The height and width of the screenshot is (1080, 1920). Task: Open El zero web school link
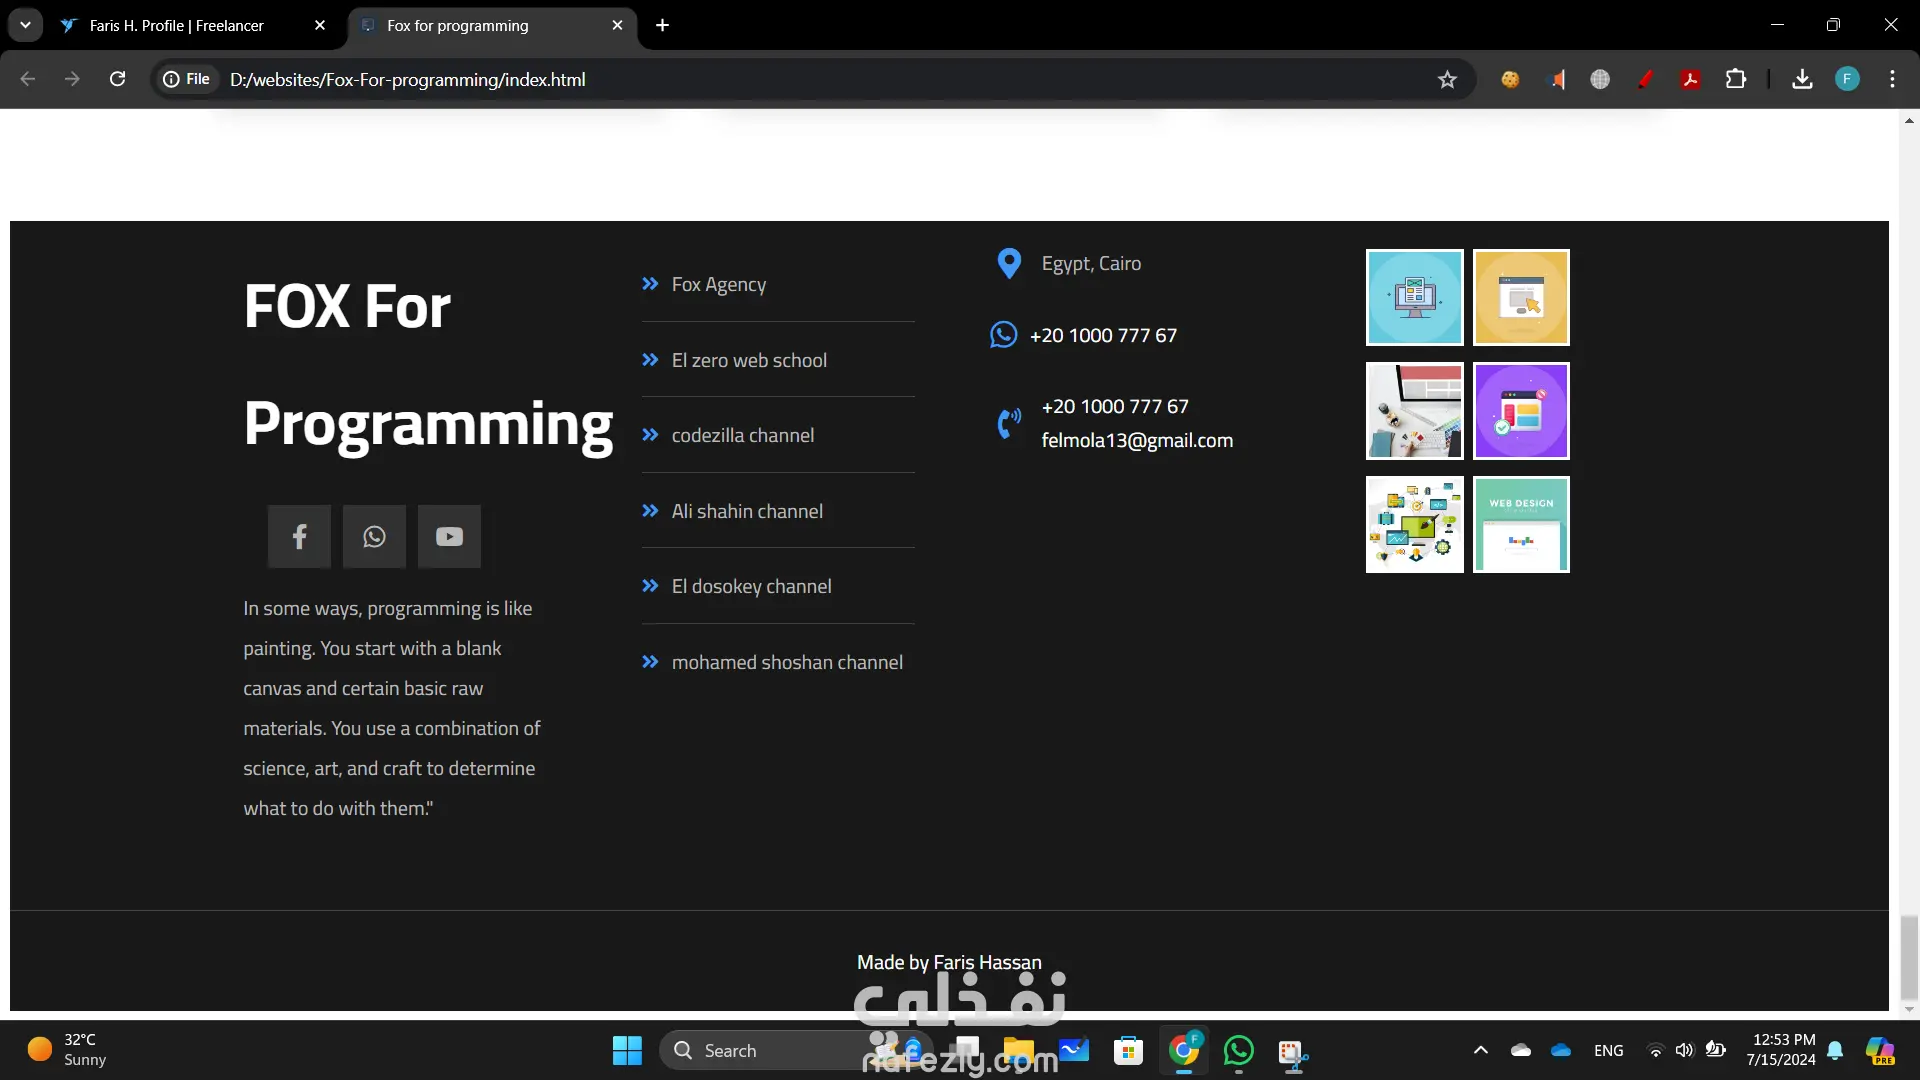[x=748, y=360]
